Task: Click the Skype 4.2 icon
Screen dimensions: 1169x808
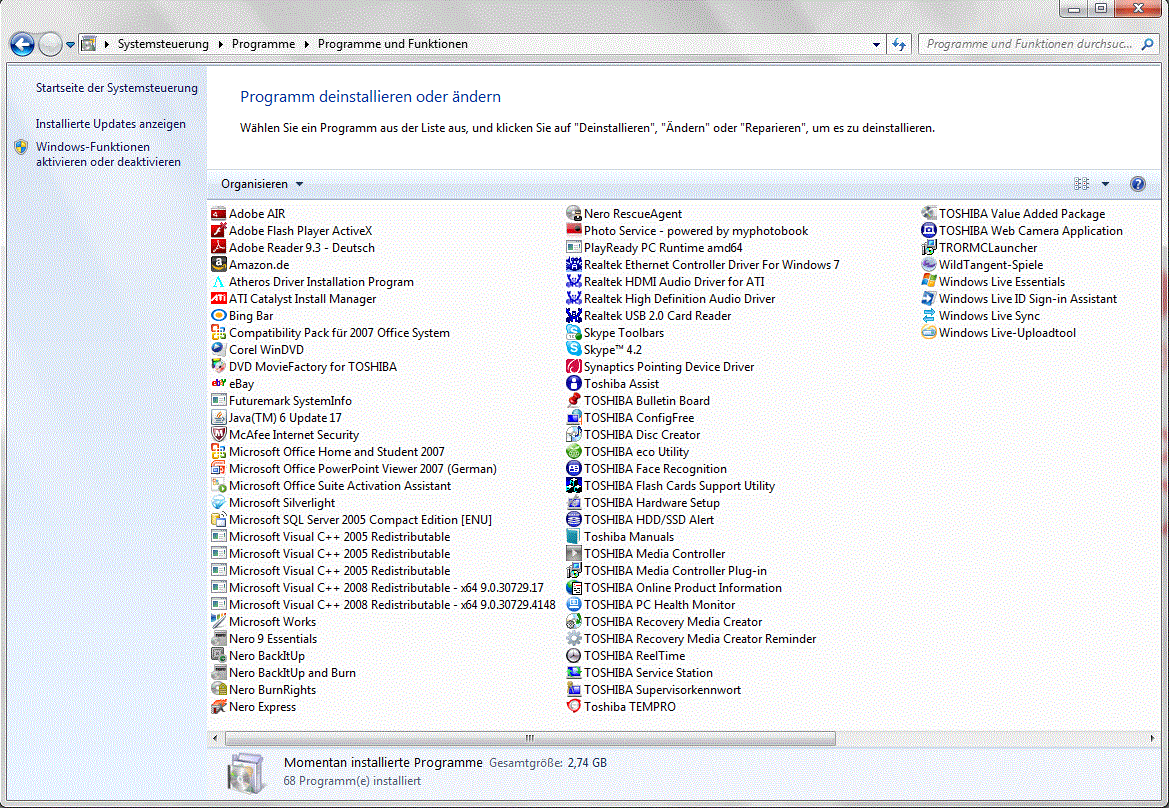Action: coord(573,350)
